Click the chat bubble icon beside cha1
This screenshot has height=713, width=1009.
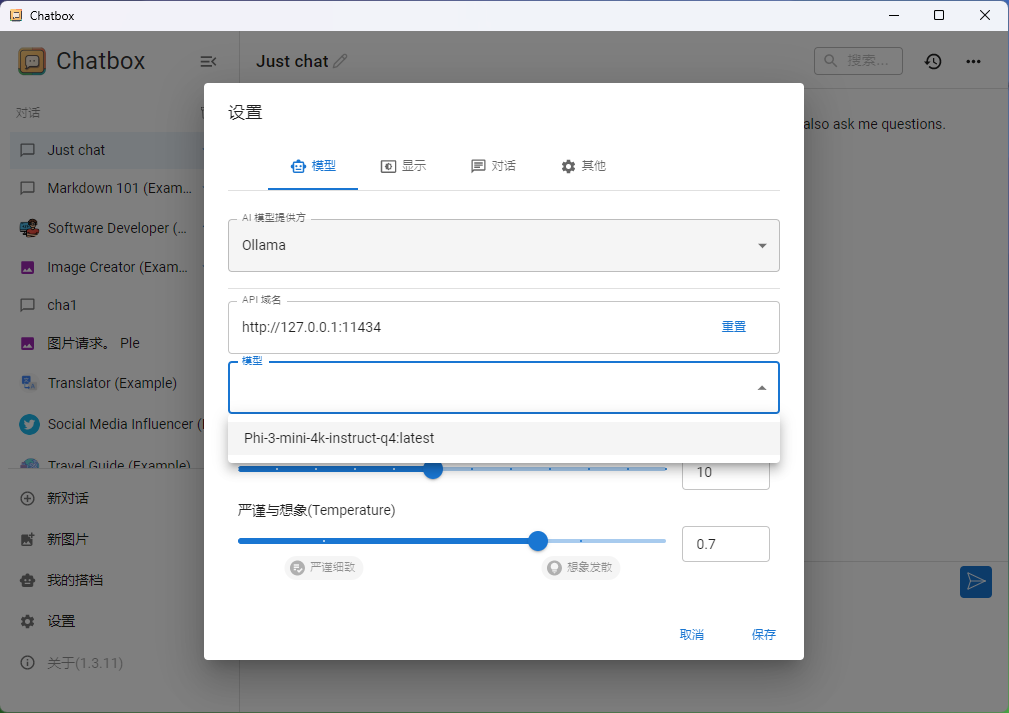click(x=28, y=305)
